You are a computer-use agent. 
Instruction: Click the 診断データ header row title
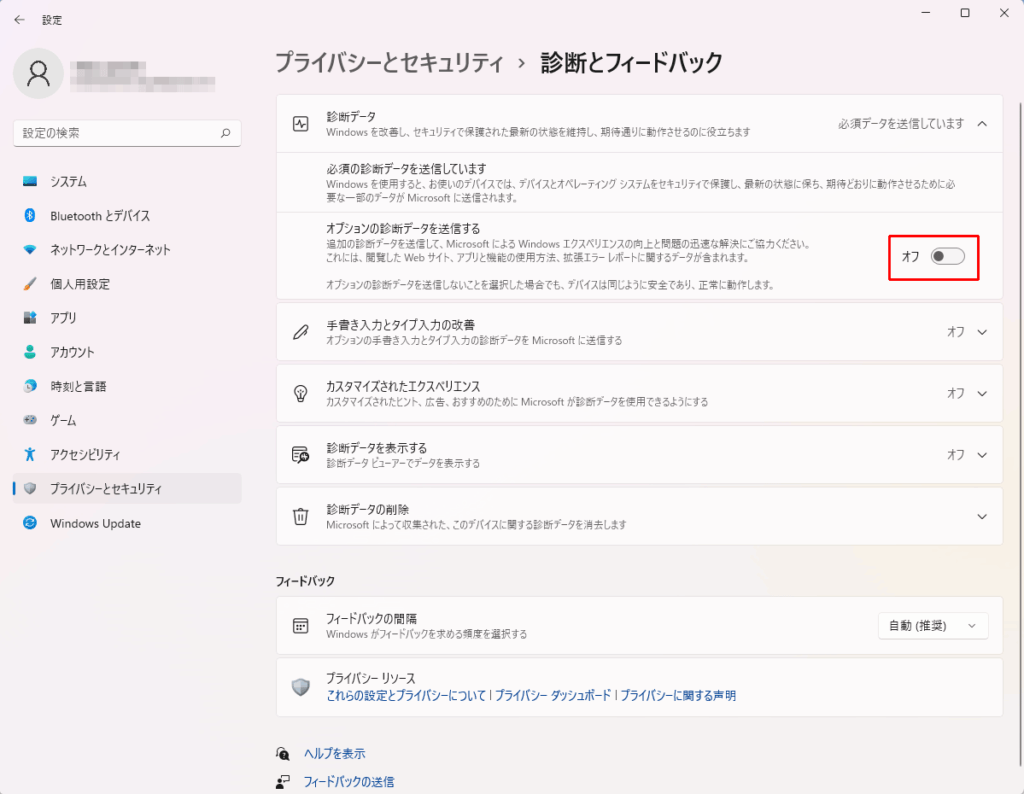point(351,116)
